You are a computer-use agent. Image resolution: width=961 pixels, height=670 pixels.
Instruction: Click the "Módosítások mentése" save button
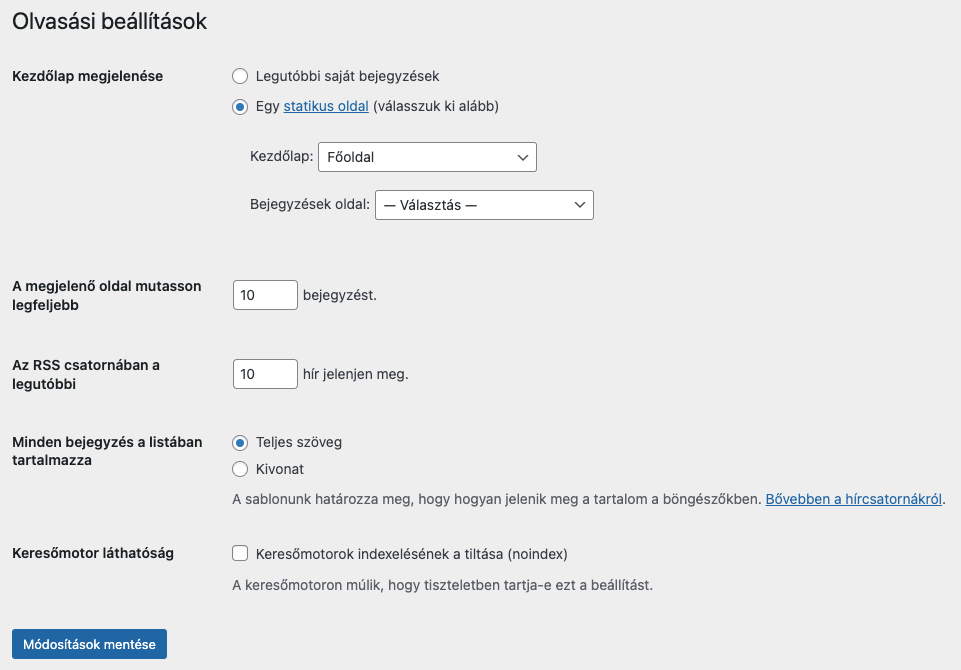pos(89,644)
